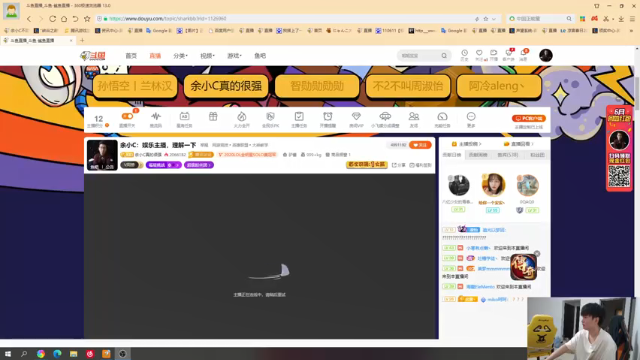
Task: Open the streamer task checklist icon
Action: pos(299,117)
